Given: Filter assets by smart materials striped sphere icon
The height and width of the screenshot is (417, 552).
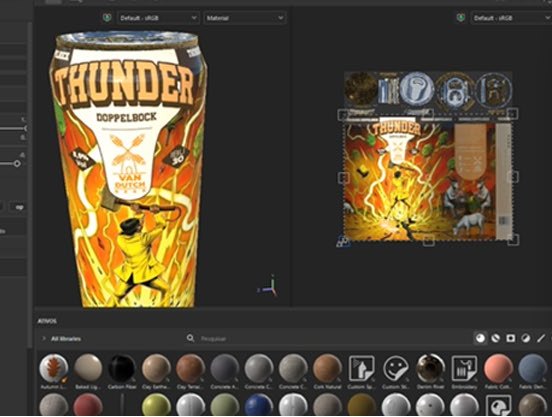Looking at the screenshot, I should (495, 338).
